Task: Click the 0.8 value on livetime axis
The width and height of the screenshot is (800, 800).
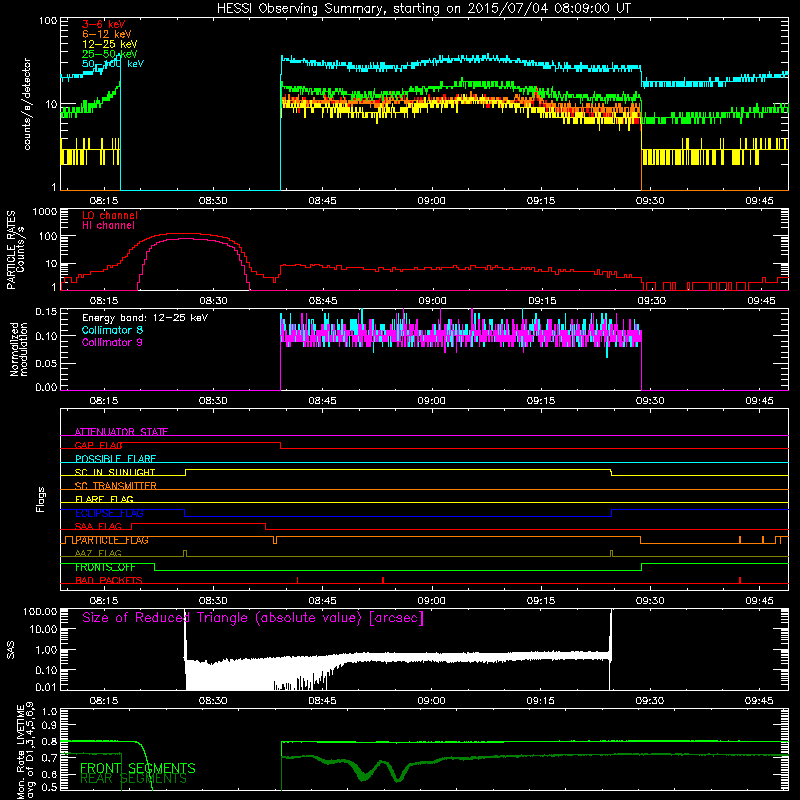Action: tap(49, 741)
